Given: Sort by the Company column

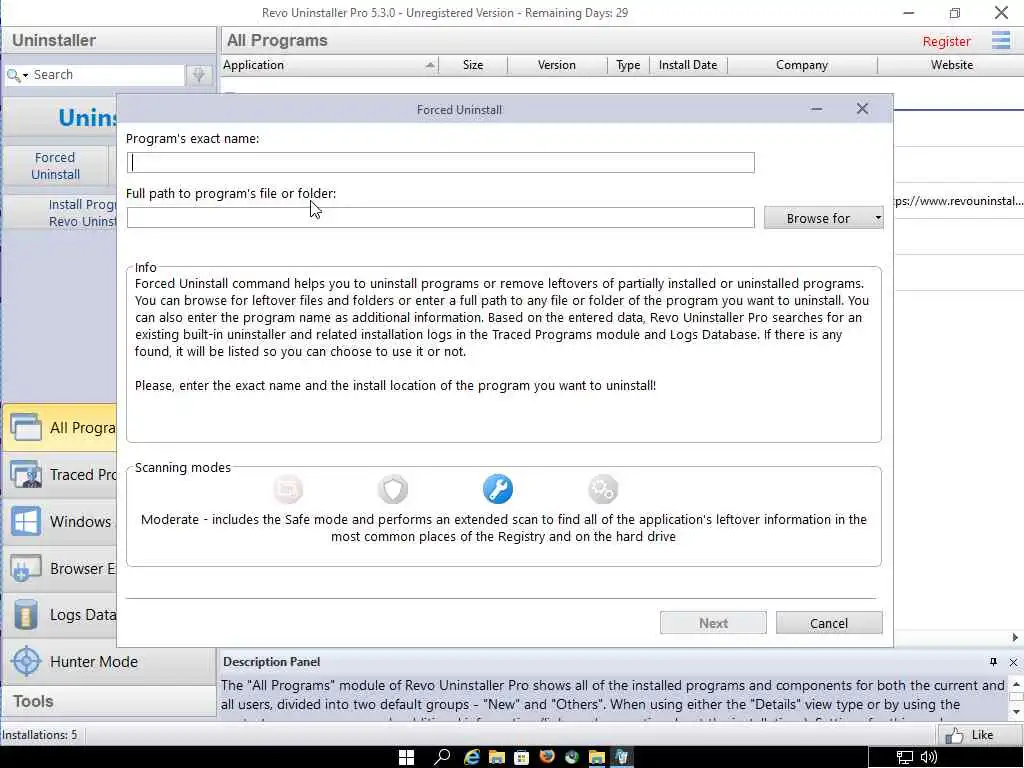Looking at the screenshot, I should 802,65.
